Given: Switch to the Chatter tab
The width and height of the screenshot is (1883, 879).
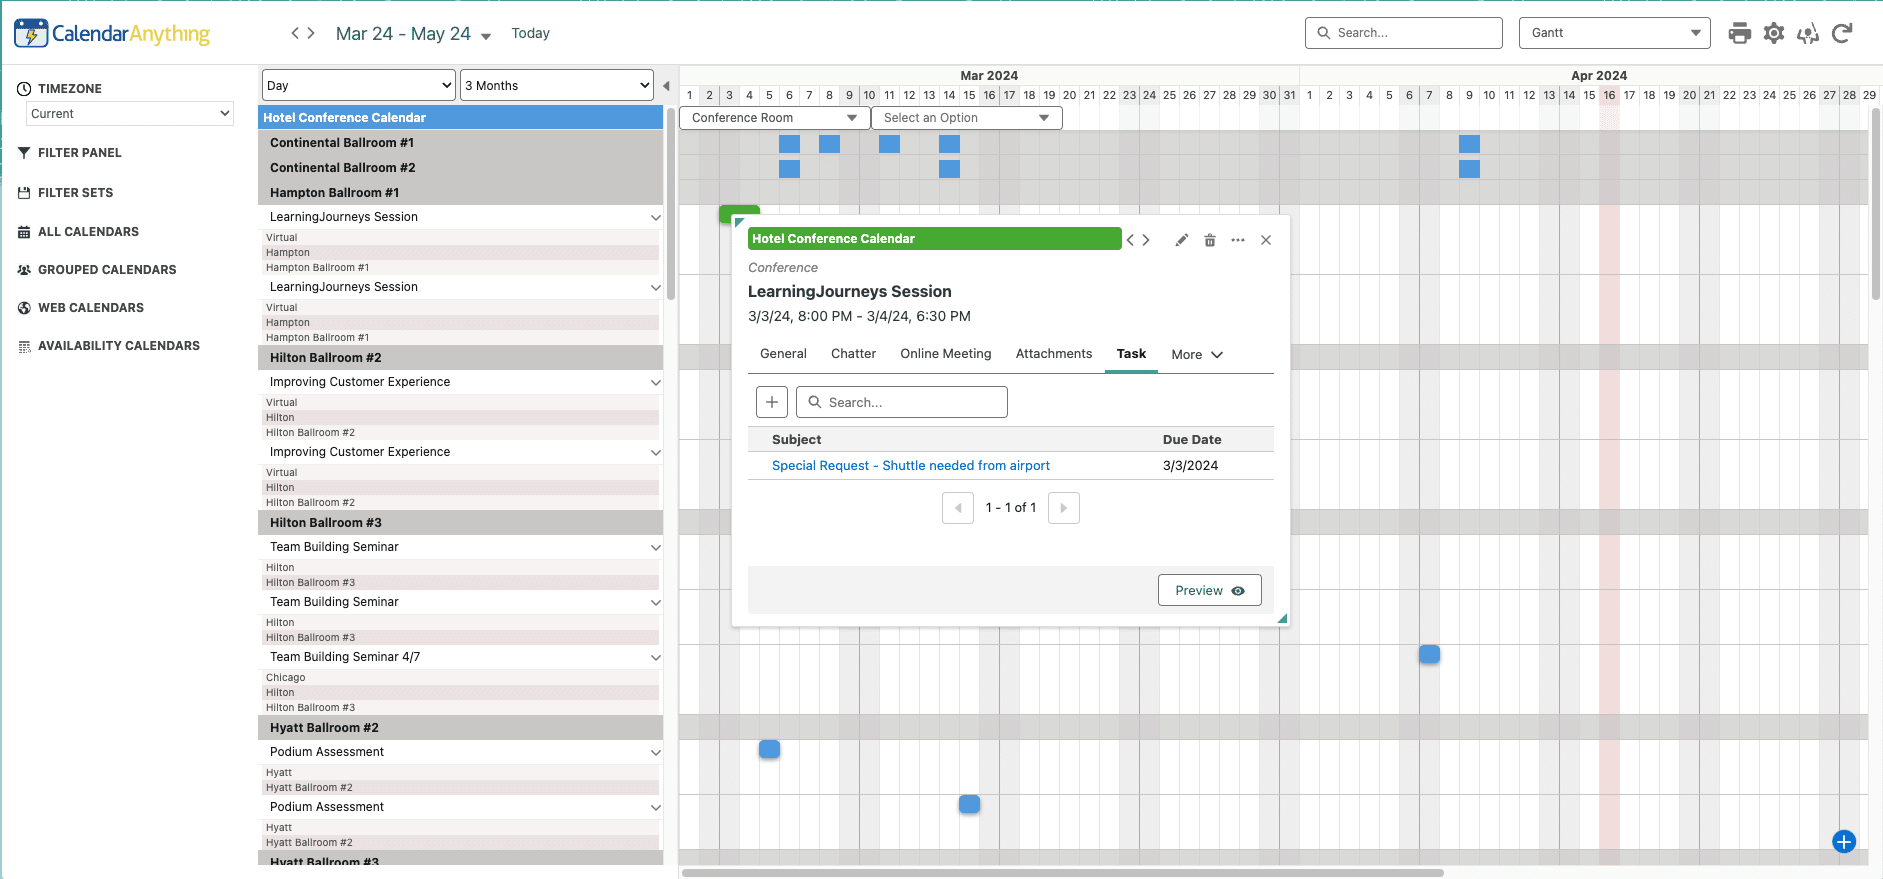Looking at the screenshot, I should tap(853, 354).
